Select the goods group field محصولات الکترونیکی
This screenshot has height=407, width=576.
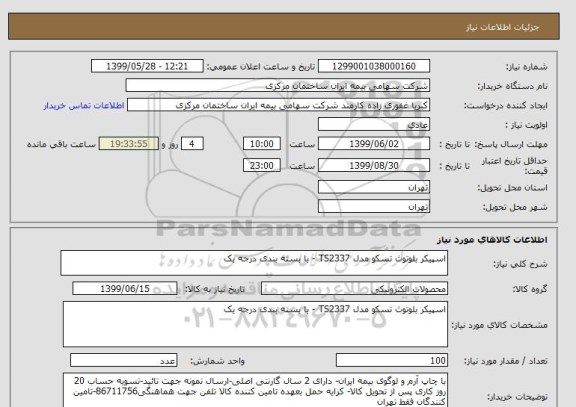[354, 289]
